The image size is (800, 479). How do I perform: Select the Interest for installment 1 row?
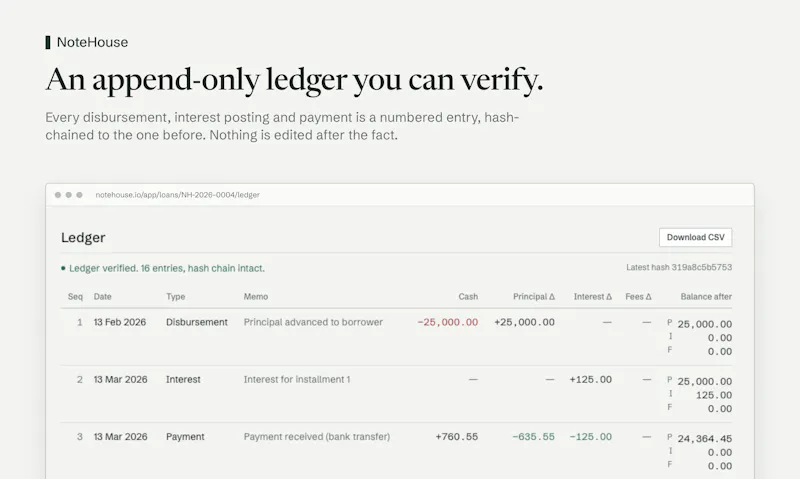pos(396,394)
